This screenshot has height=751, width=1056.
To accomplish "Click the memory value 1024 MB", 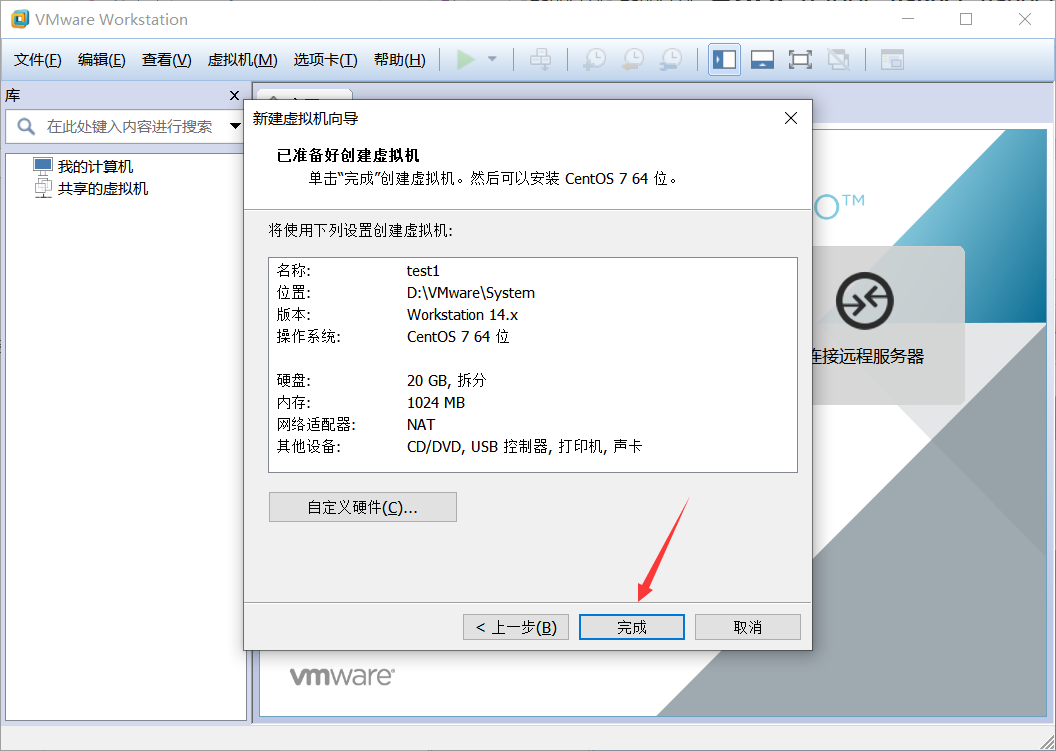I will click(x=436, y=403).
